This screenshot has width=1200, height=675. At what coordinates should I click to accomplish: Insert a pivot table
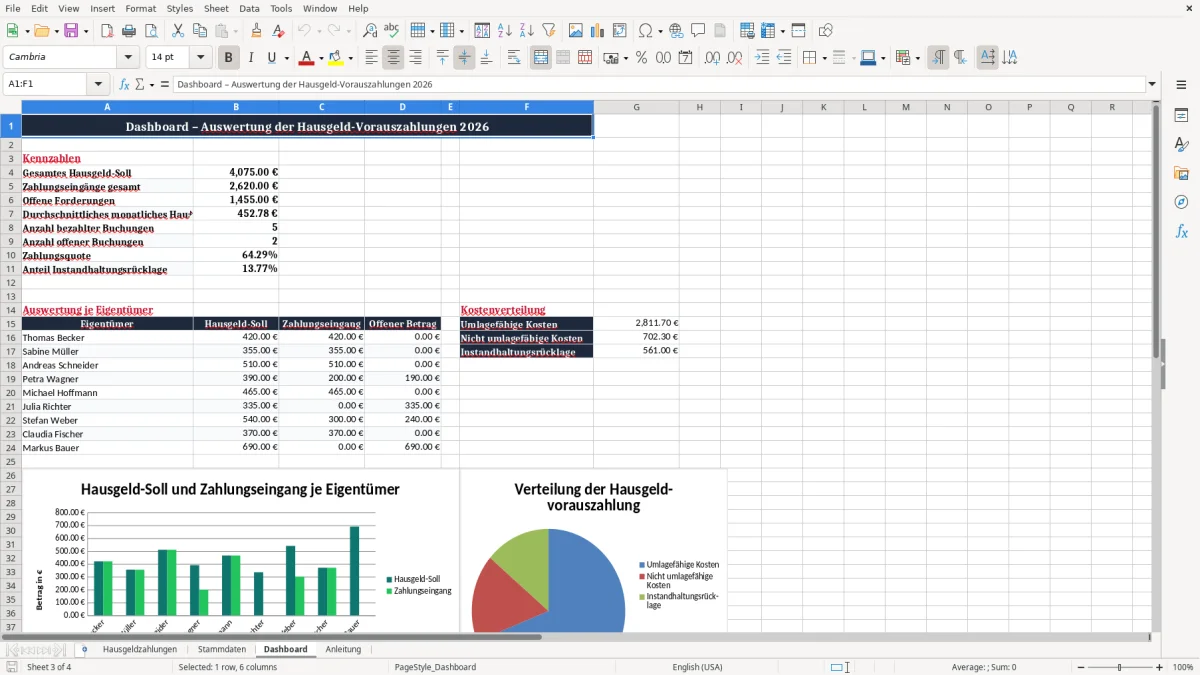620,30
